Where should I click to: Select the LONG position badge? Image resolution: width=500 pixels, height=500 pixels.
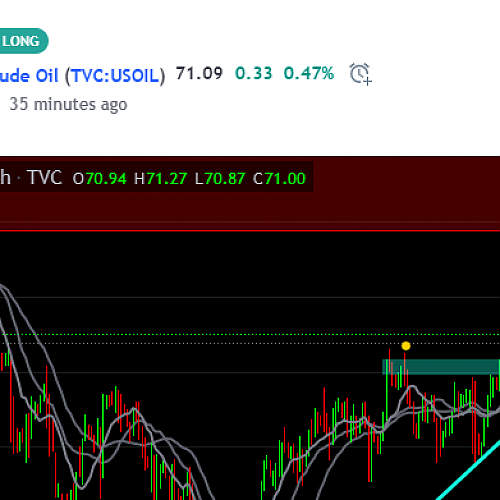click(23, 41)
